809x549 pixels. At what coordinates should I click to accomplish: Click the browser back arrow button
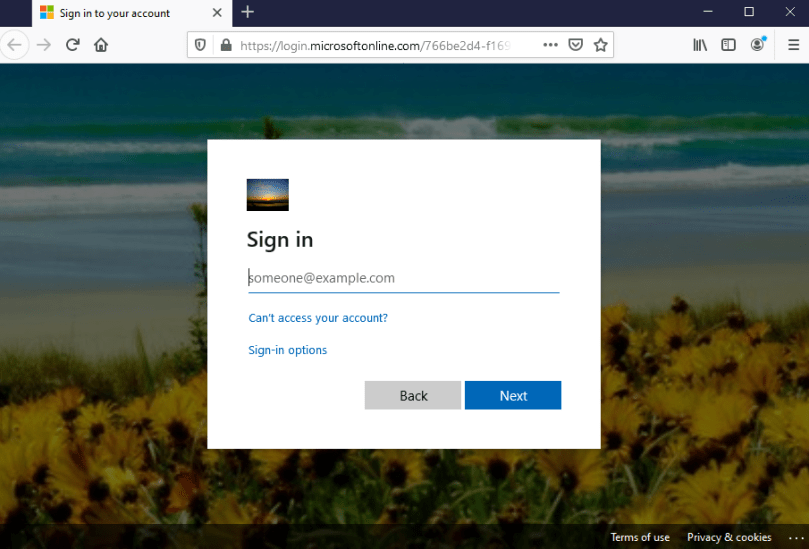(13, 45)
